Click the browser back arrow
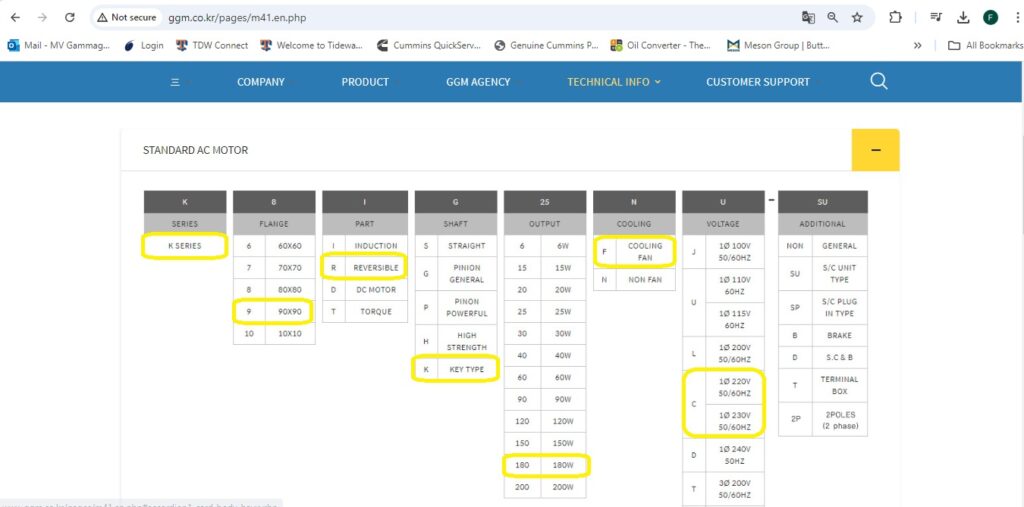Screen dimensions: 1024x507 16,17
